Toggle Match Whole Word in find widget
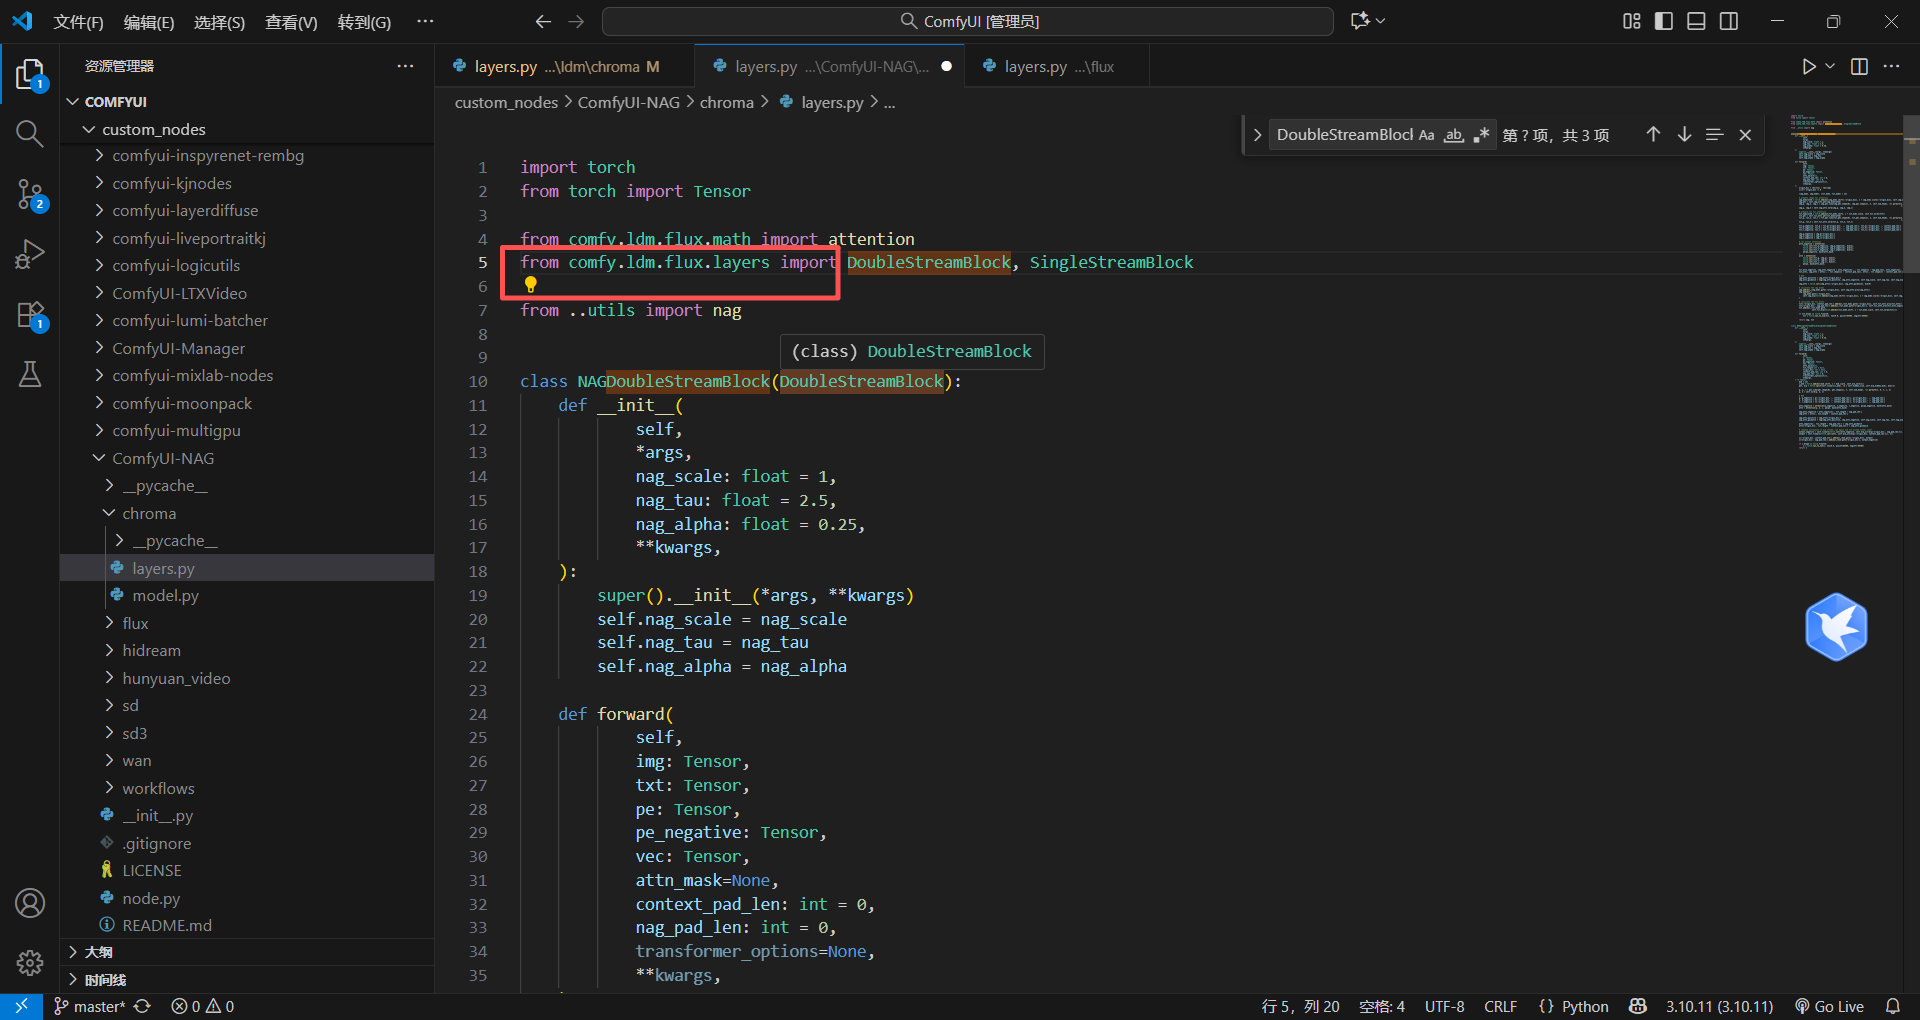The height and width of the screenshot is (1020, 1920). [1454, 135]
